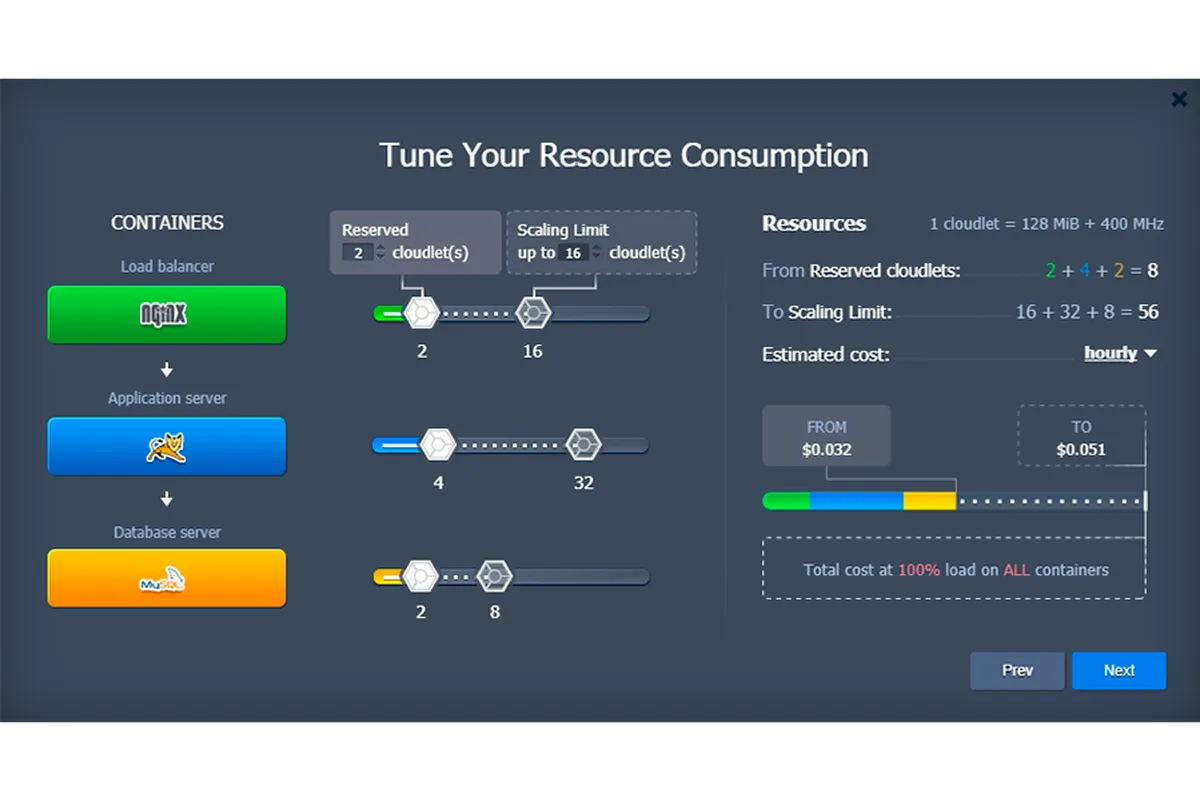Click the blue segment of the cost bar
The image size is (1200, 801).
click(x=857, y=501)
